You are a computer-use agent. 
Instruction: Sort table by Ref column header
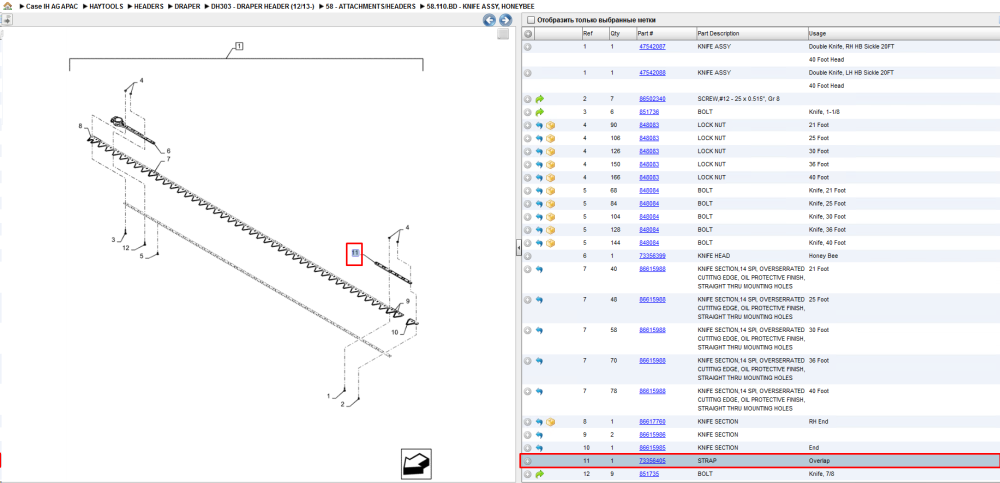coord(587,33)
